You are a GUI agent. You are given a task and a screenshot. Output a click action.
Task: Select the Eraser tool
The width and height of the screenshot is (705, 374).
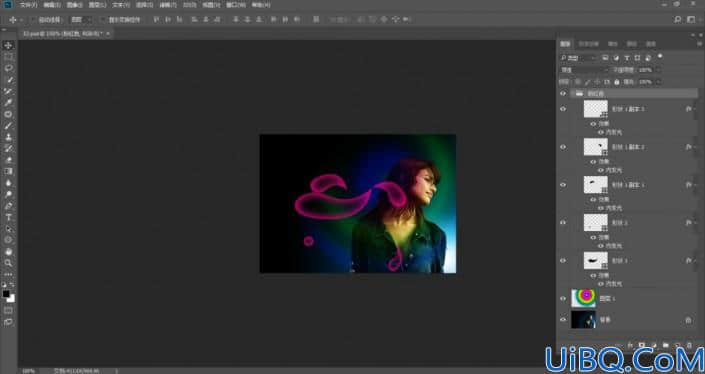[8, 160]
